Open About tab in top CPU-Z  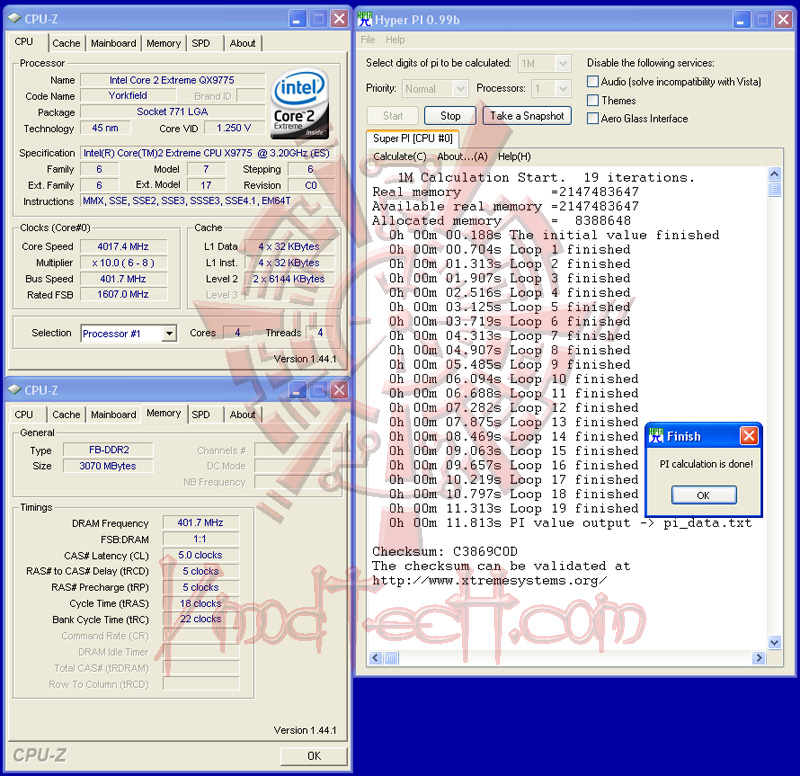pos(242,43)
